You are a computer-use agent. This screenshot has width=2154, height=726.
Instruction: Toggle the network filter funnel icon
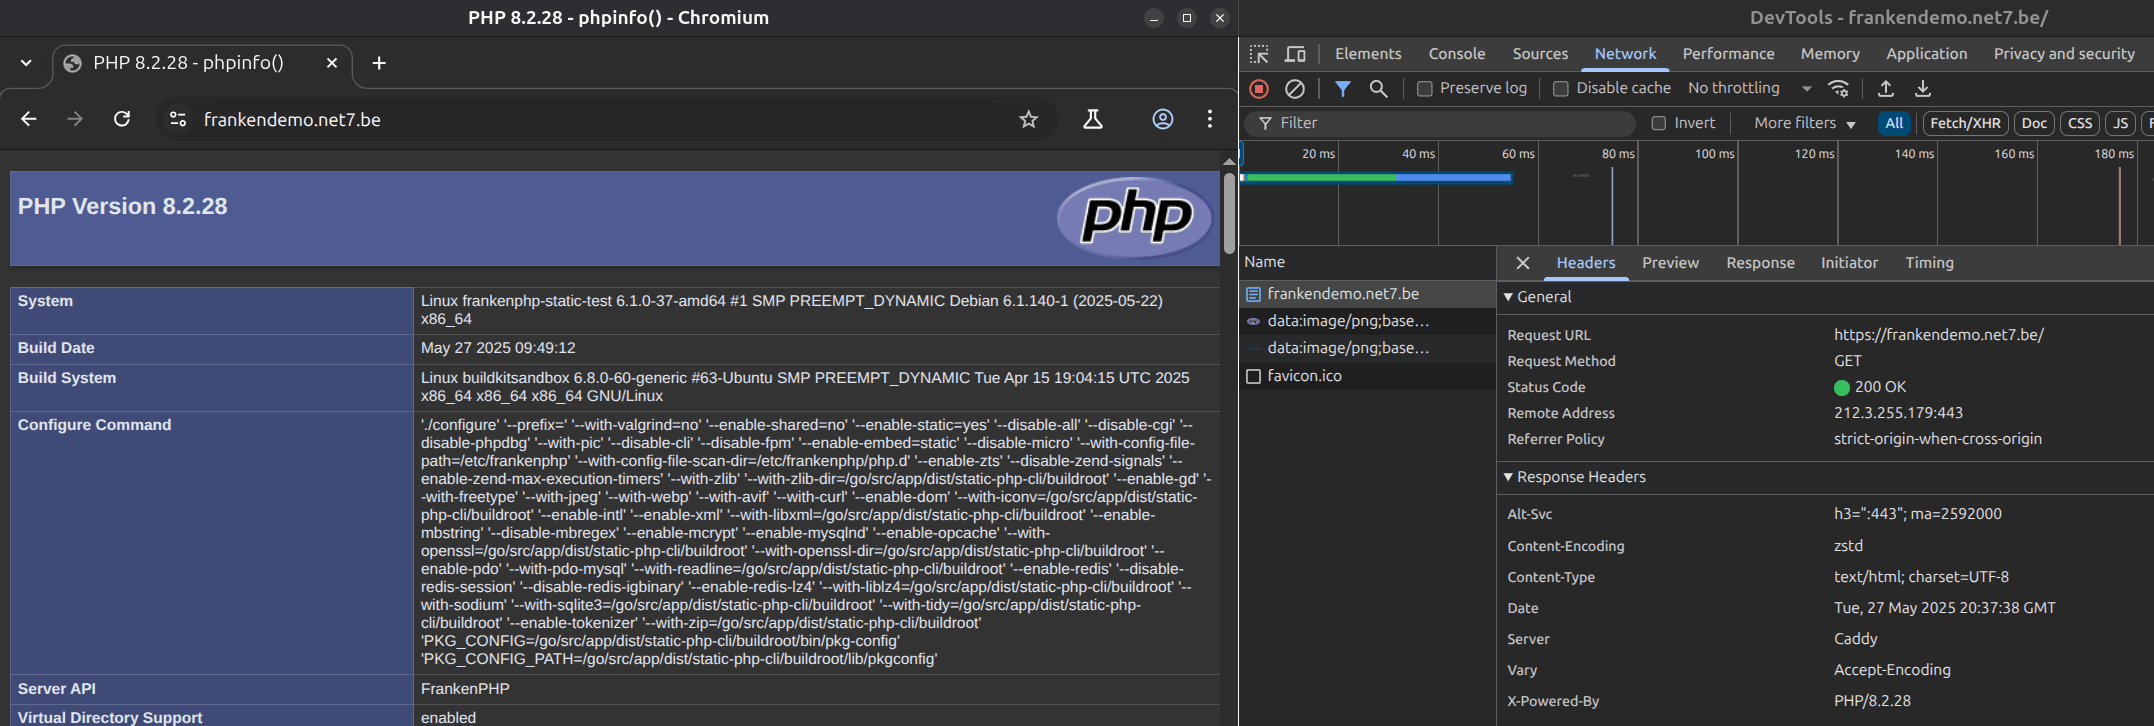(1343, 89)
